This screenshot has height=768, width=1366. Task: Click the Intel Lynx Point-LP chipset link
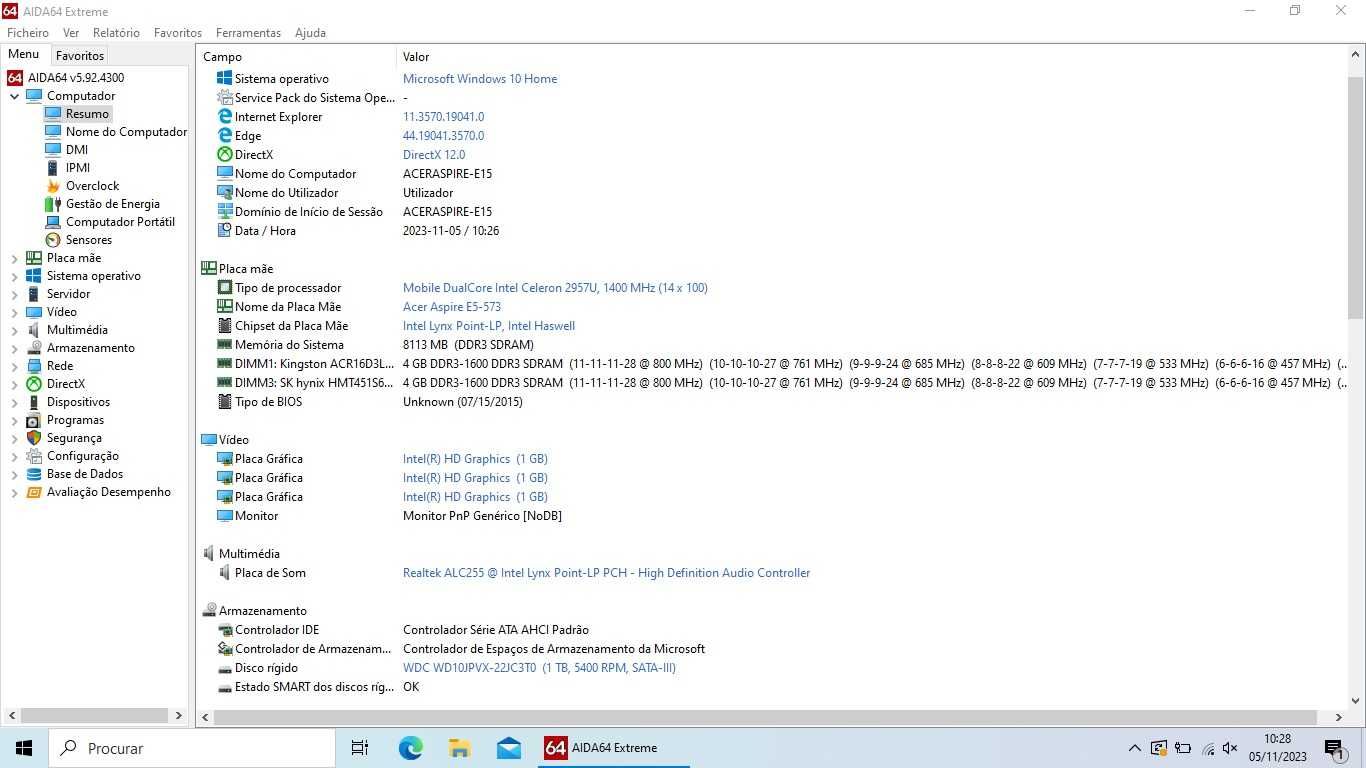tap(489, 326)
